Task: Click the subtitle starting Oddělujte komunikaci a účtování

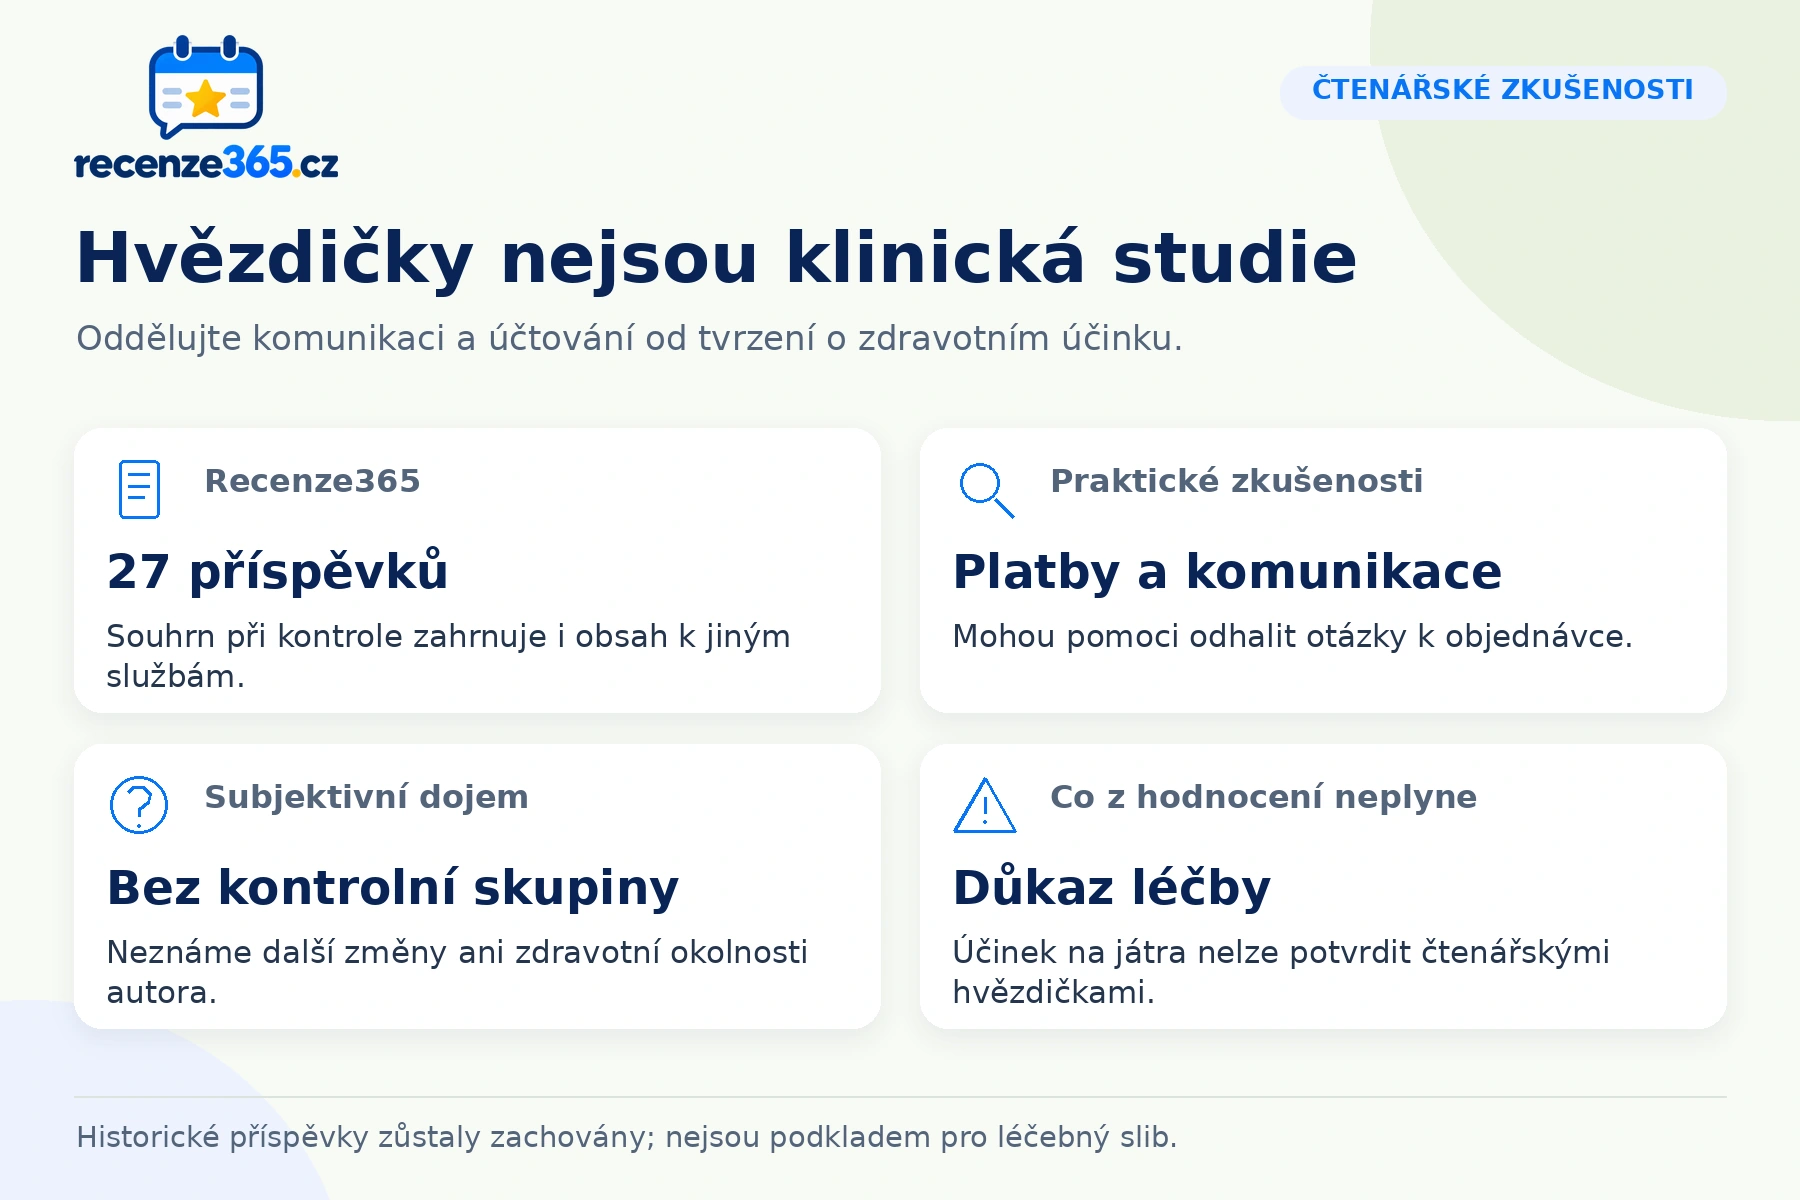Action: 629,339
